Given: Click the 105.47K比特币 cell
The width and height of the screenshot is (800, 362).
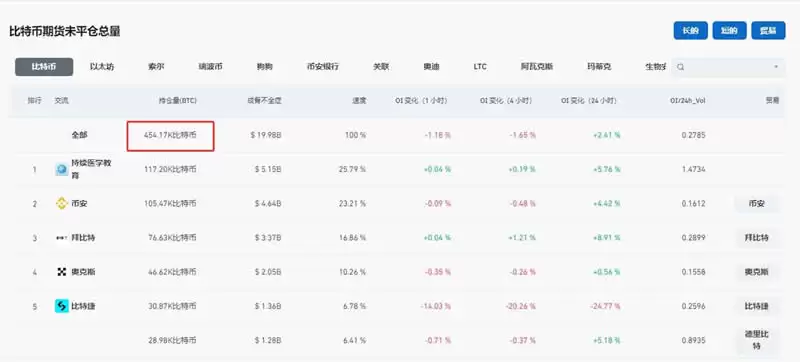Looking at the screenshot, I should click(x=170, y=203).
